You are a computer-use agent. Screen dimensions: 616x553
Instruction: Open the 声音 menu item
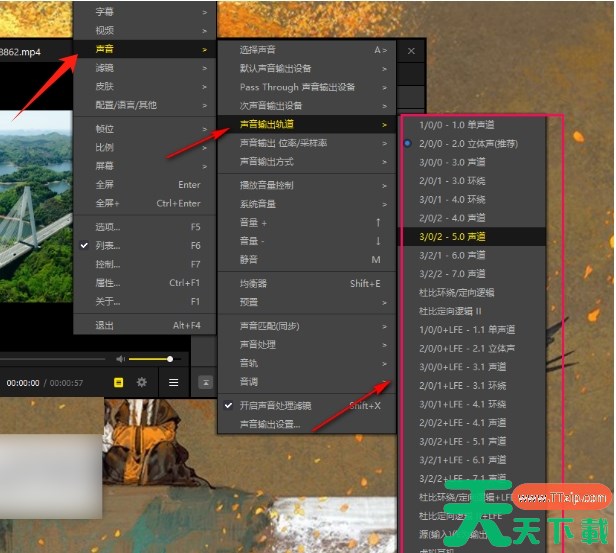[145, 49]
